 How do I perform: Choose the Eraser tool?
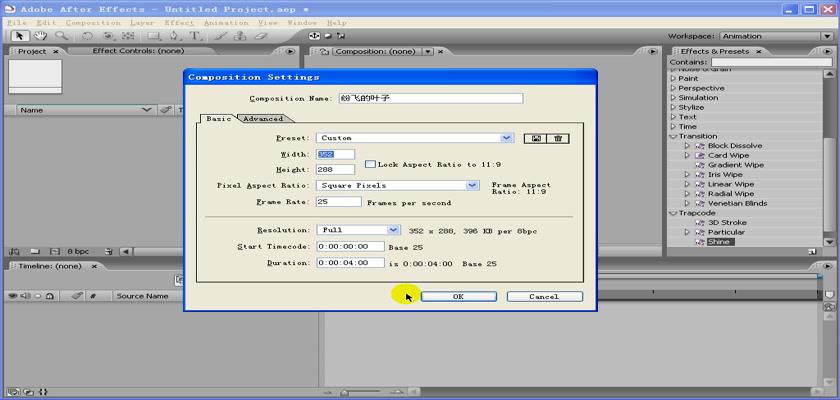coord(263,36)
